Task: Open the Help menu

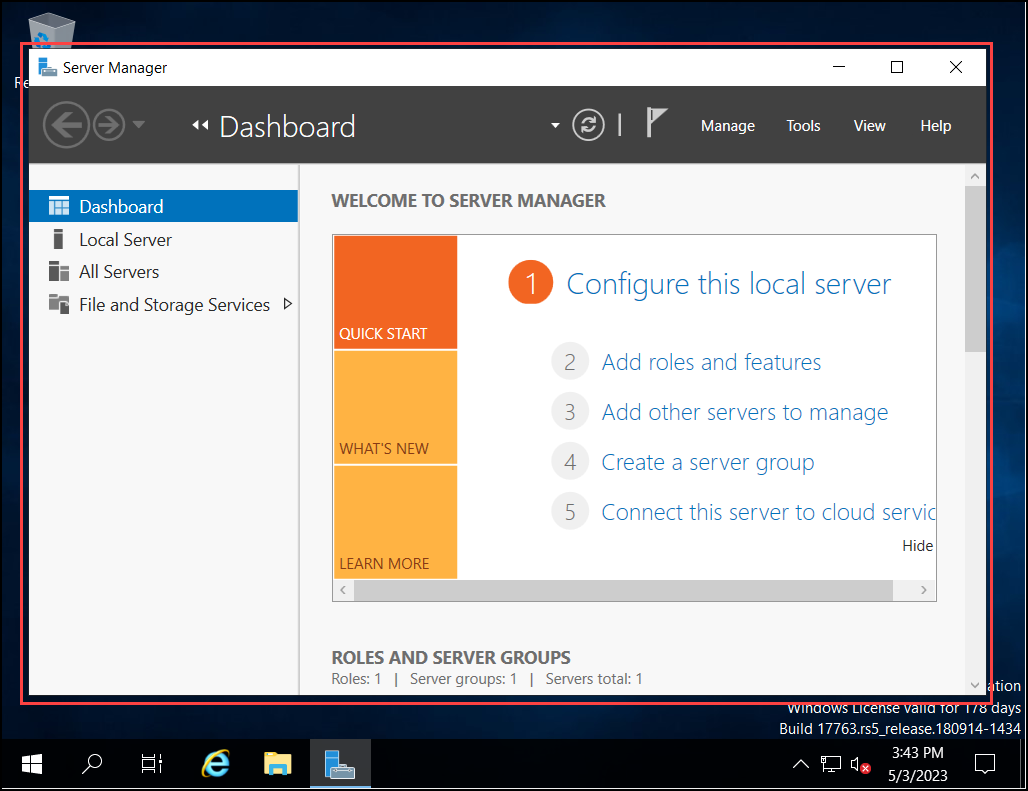Action: click(x=936, y=126)
